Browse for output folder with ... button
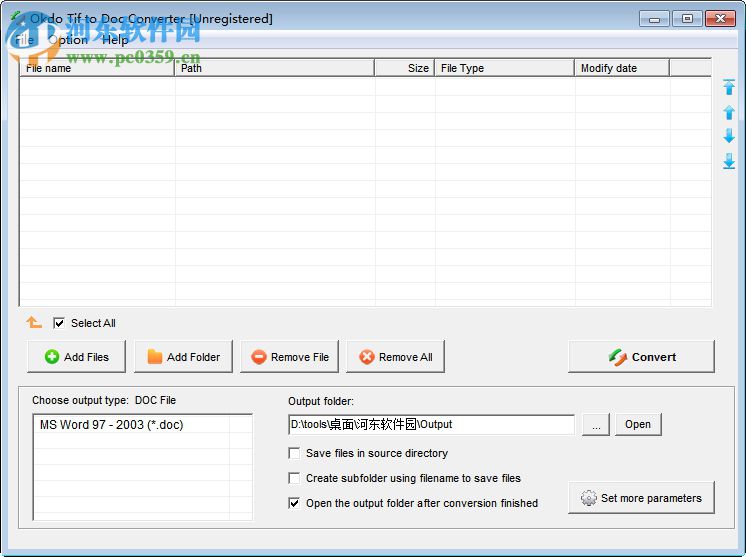The image size is (746, 557). (x=596, y=424)
